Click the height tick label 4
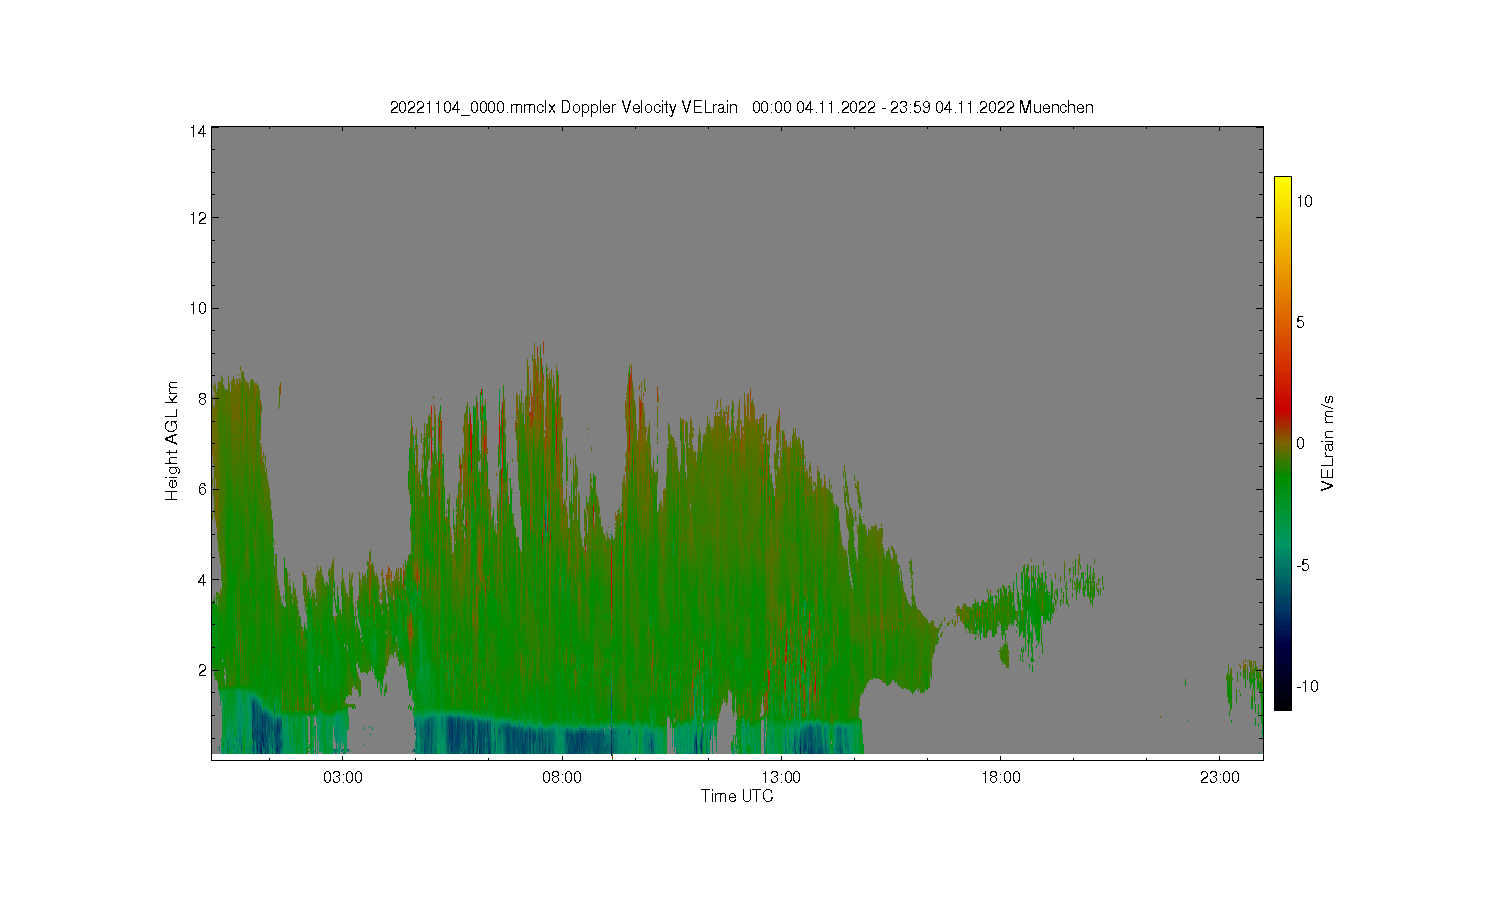Image resolution: width=1500 pixels, height=900 pixels. (202, 579)
